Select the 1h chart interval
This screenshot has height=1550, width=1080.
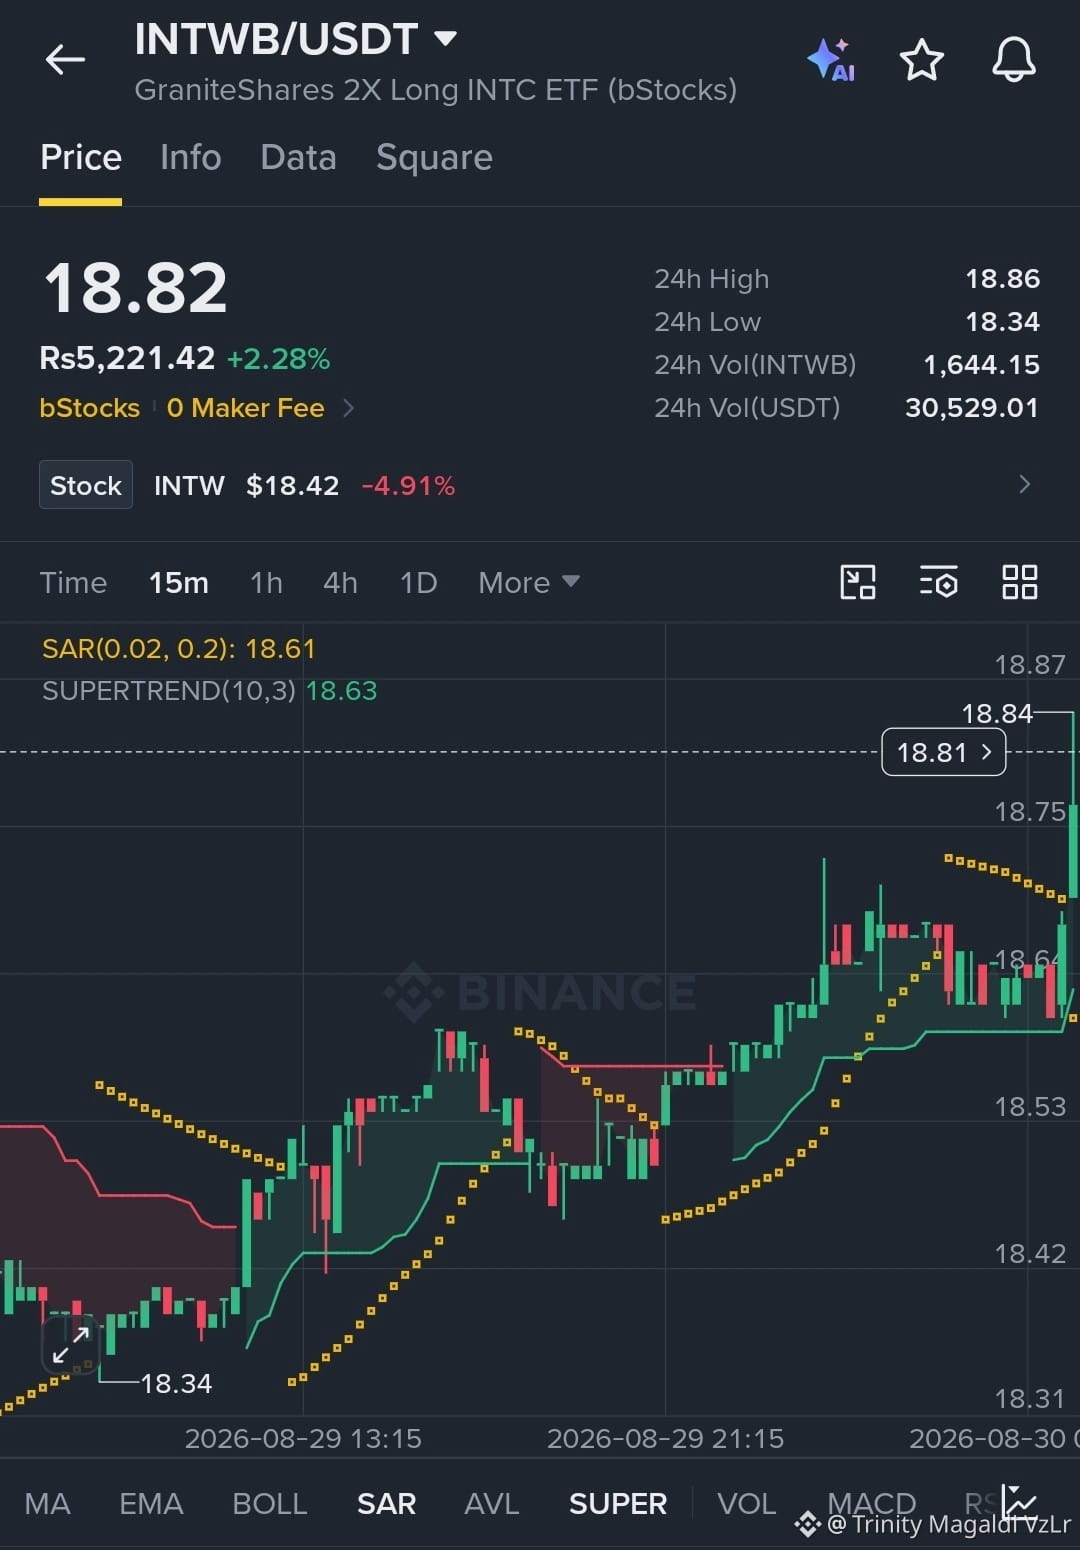266,583
